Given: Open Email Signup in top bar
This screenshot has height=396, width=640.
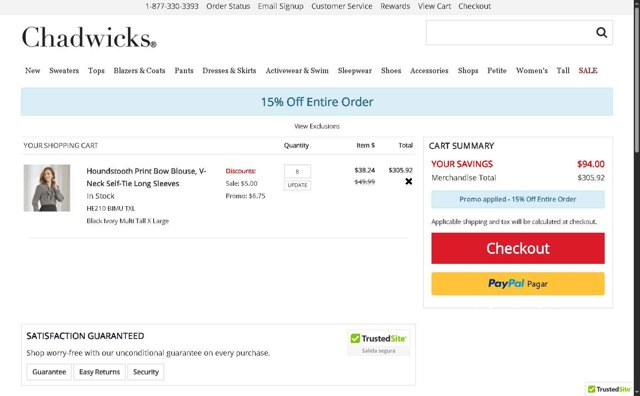Looking at the screenshot, I should [280, 6].
